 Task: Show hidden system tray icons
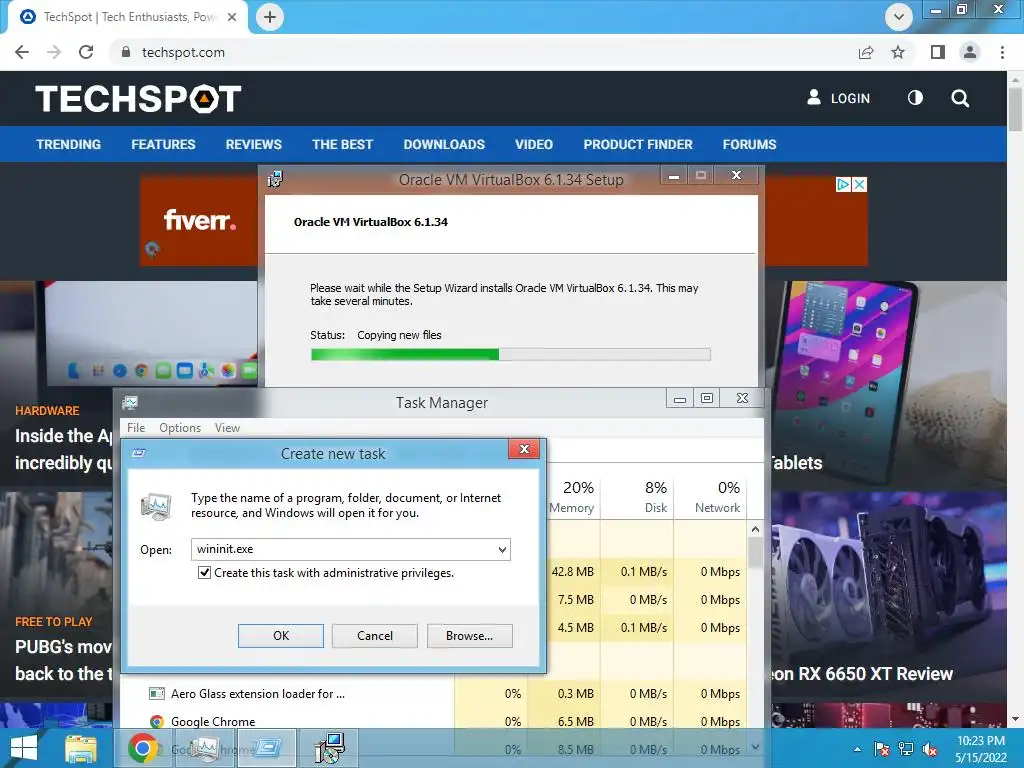coord(857,749)
